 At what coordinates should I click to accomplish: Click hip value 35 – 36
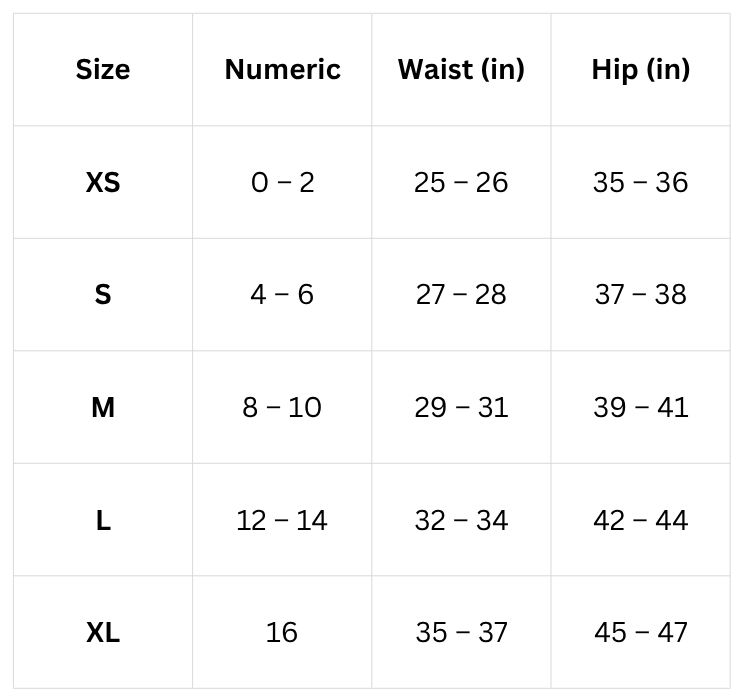tap(640, 182)
